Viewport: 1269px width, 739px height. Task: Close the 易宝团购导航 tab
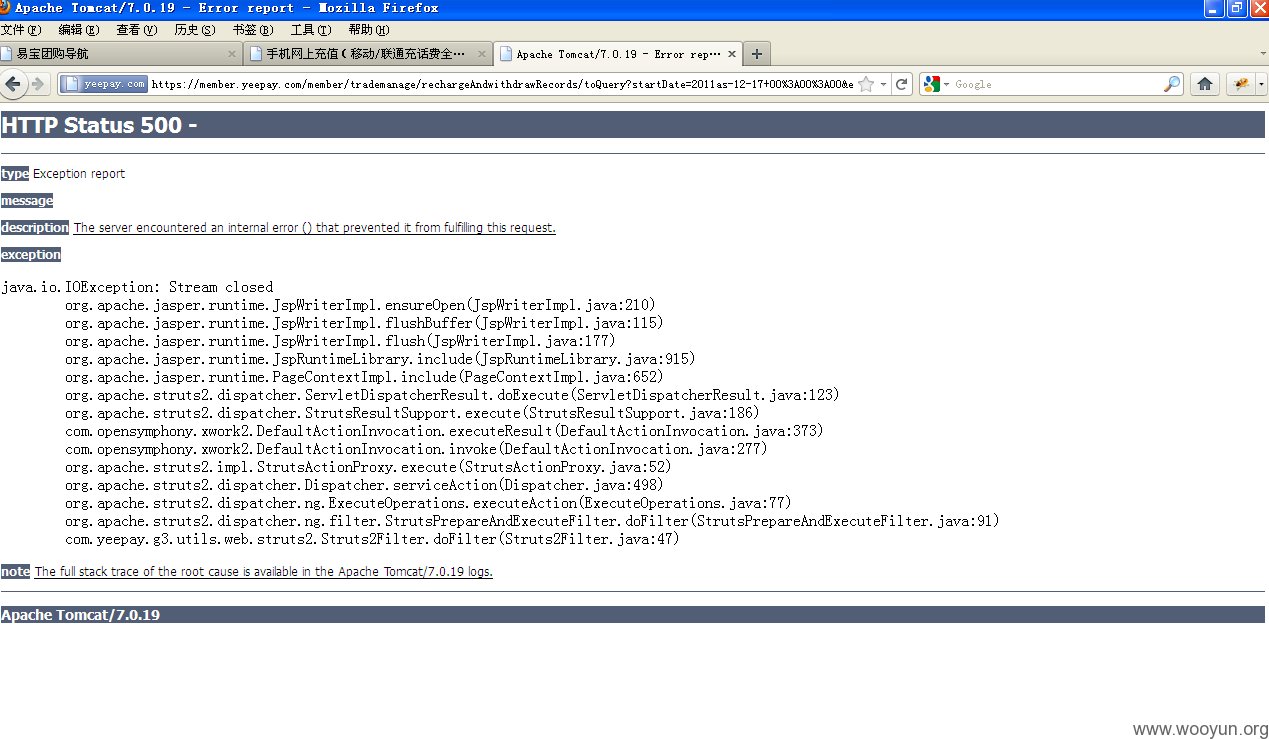click(x=232, y=54)
